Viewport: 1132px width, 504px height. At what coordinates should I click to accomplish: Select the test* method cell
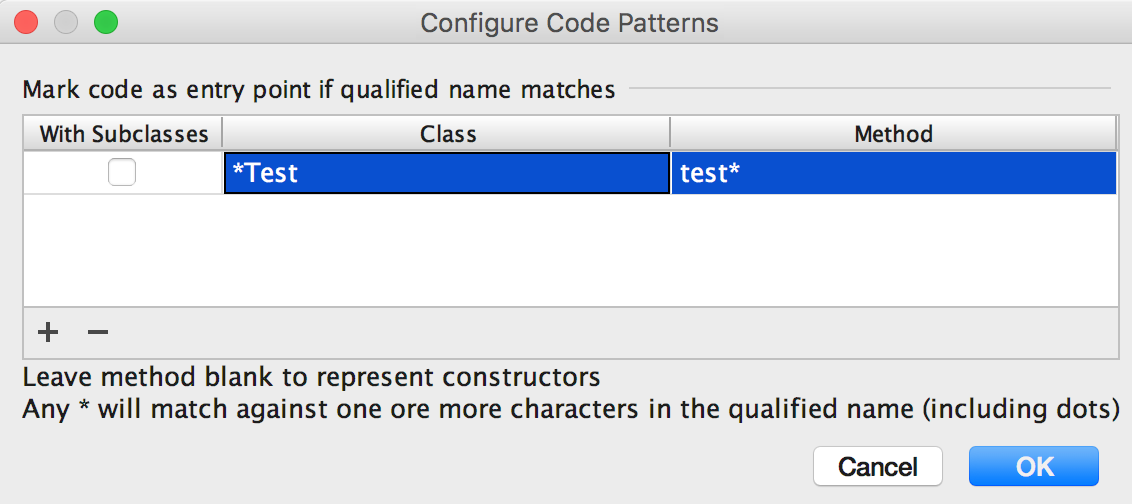point(894,173)
